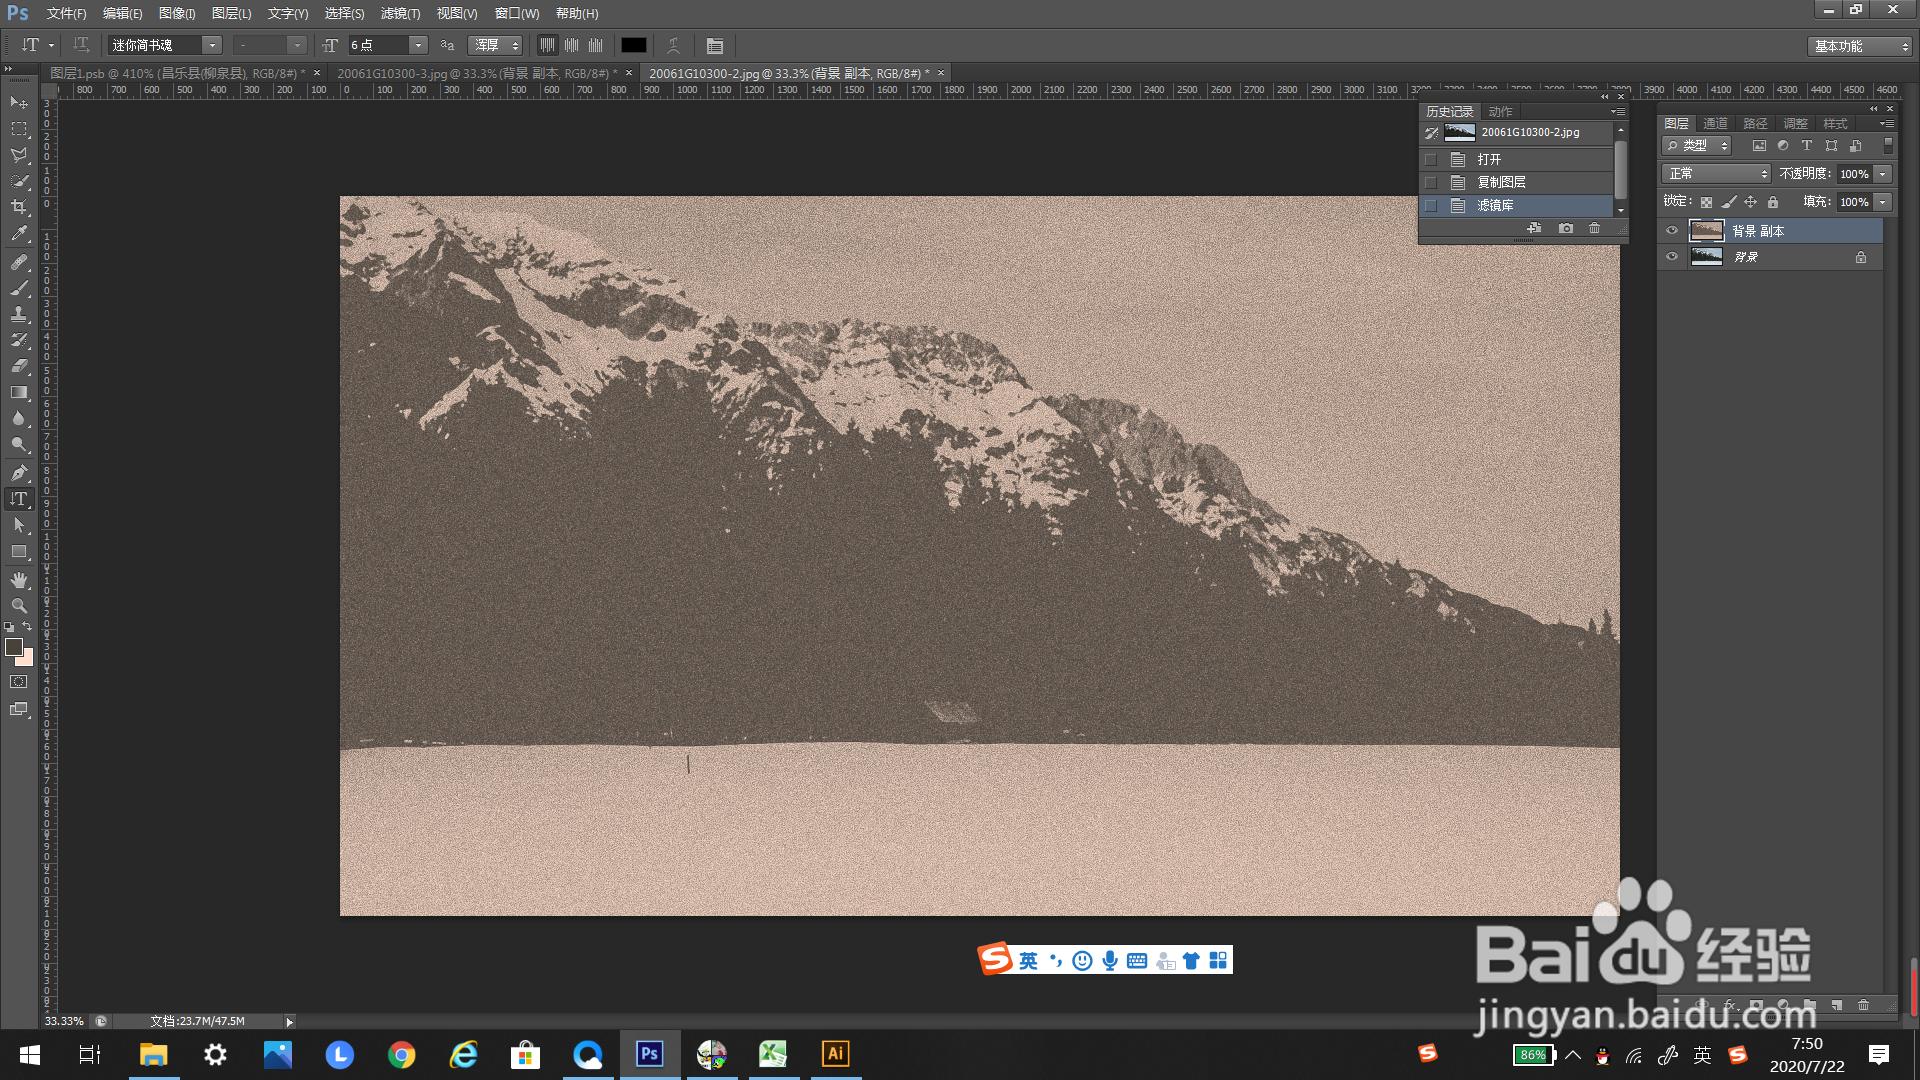Open the anti-aliasing dropdown 浑厚
The image size is (1920, 1080).
click(x=496, y=45)
